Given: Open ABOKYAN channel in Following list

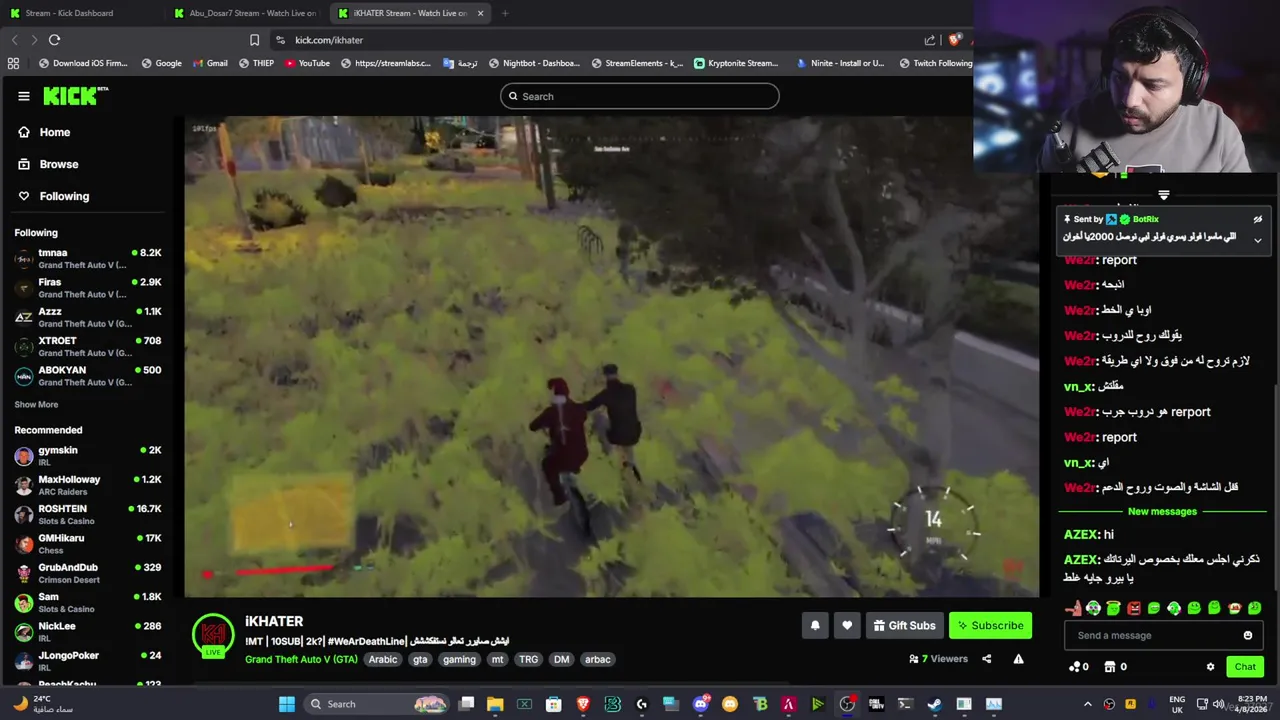Looking at the screenshot, I should [88, 376].
